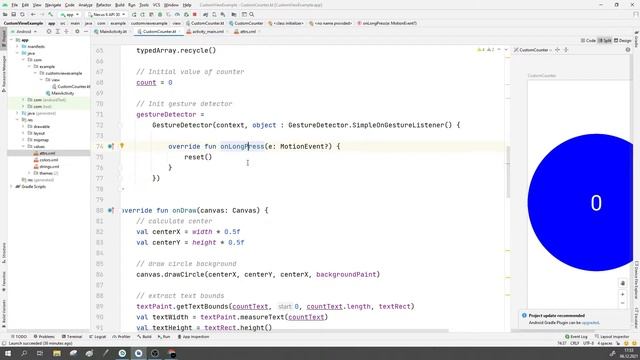Open Resource Manager side panel tab
This screenshot has height=360, width=640.
[x=4, y=74]
